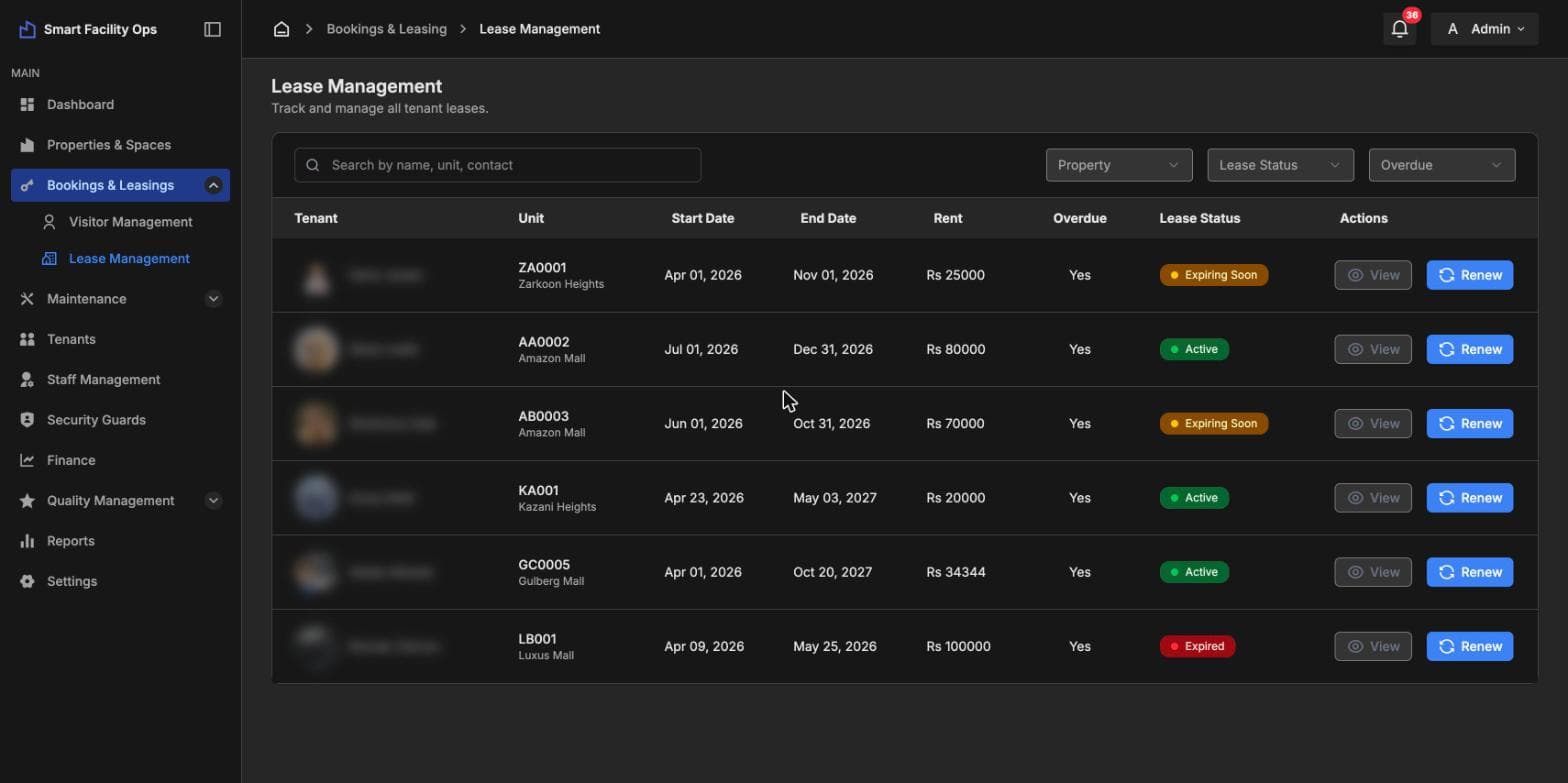Toggle the sidebar collapse icon
This screenshot has height=783, width=1568.
pyautogui.click(x=212, y=29)
